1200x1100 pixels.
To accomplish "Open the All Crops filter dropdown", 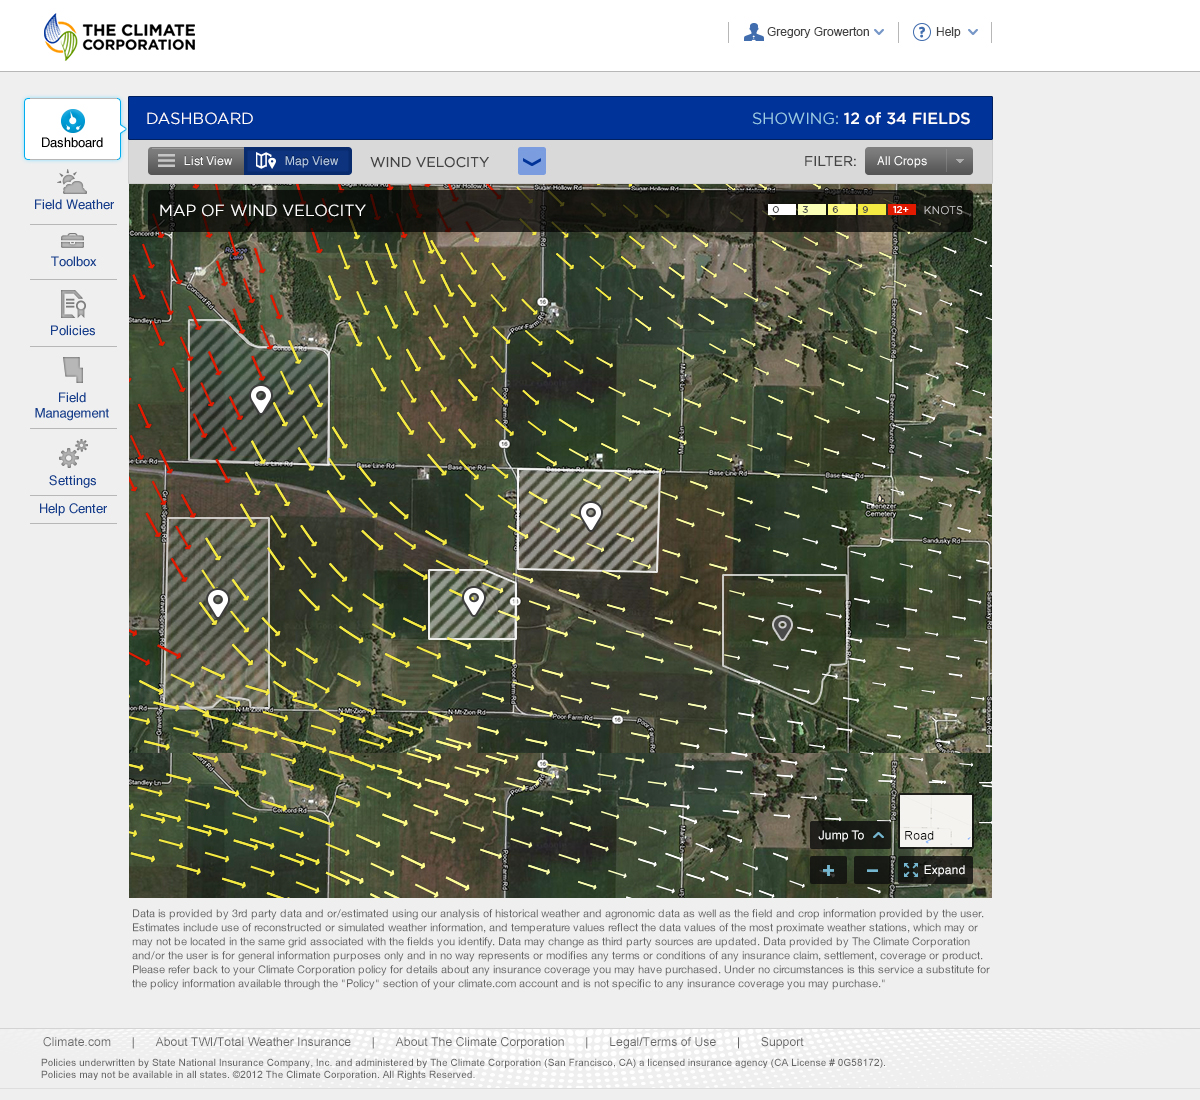I will 918,161.
